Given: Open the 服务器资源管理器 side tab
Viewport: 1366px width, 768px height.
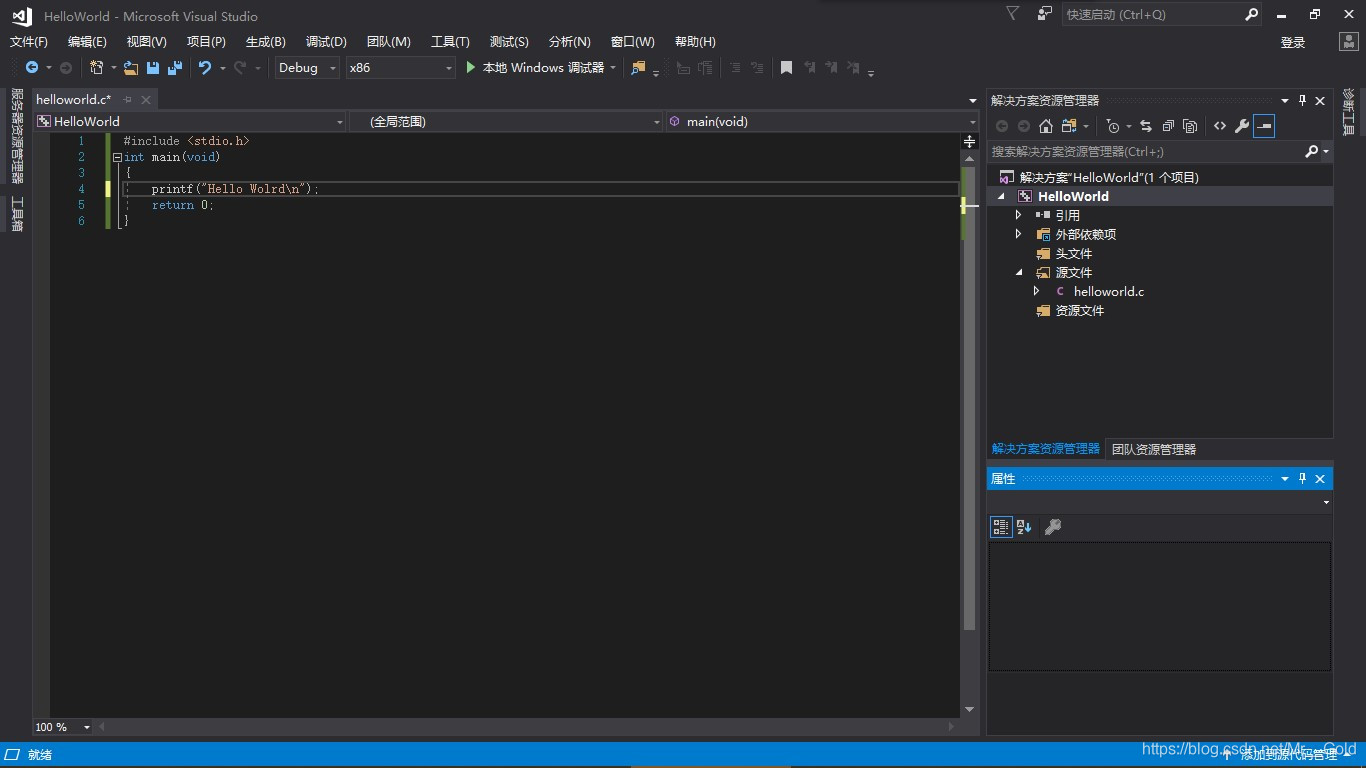Looking at the screenshot, I should pyautogui.click(x=17, y=136).
